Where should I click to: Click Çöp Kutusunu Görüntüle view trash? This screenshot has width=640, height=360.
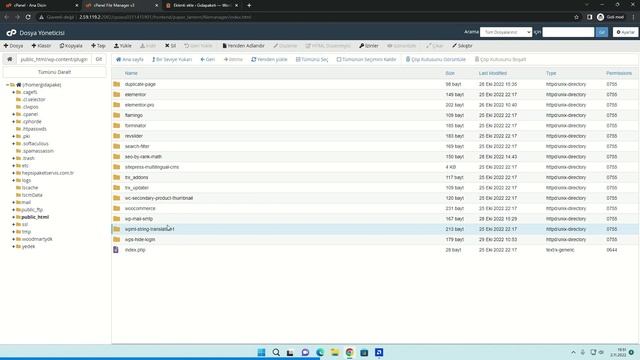pyautogui.click(x=435, y=60)
